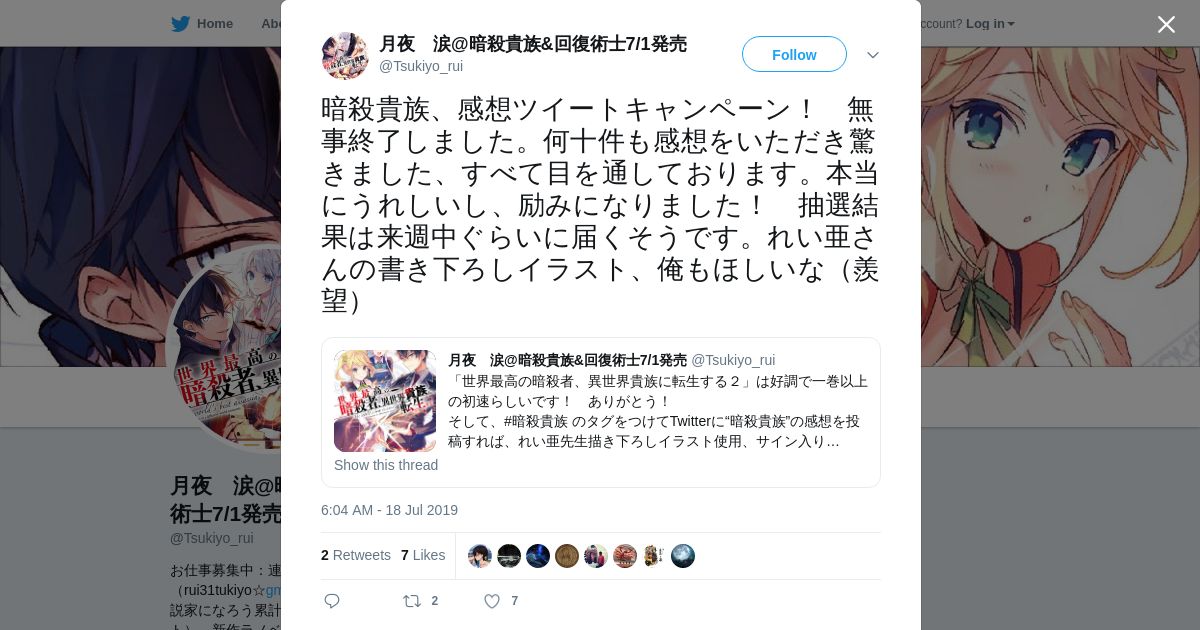Click the reply speech bubble icon

332,601
